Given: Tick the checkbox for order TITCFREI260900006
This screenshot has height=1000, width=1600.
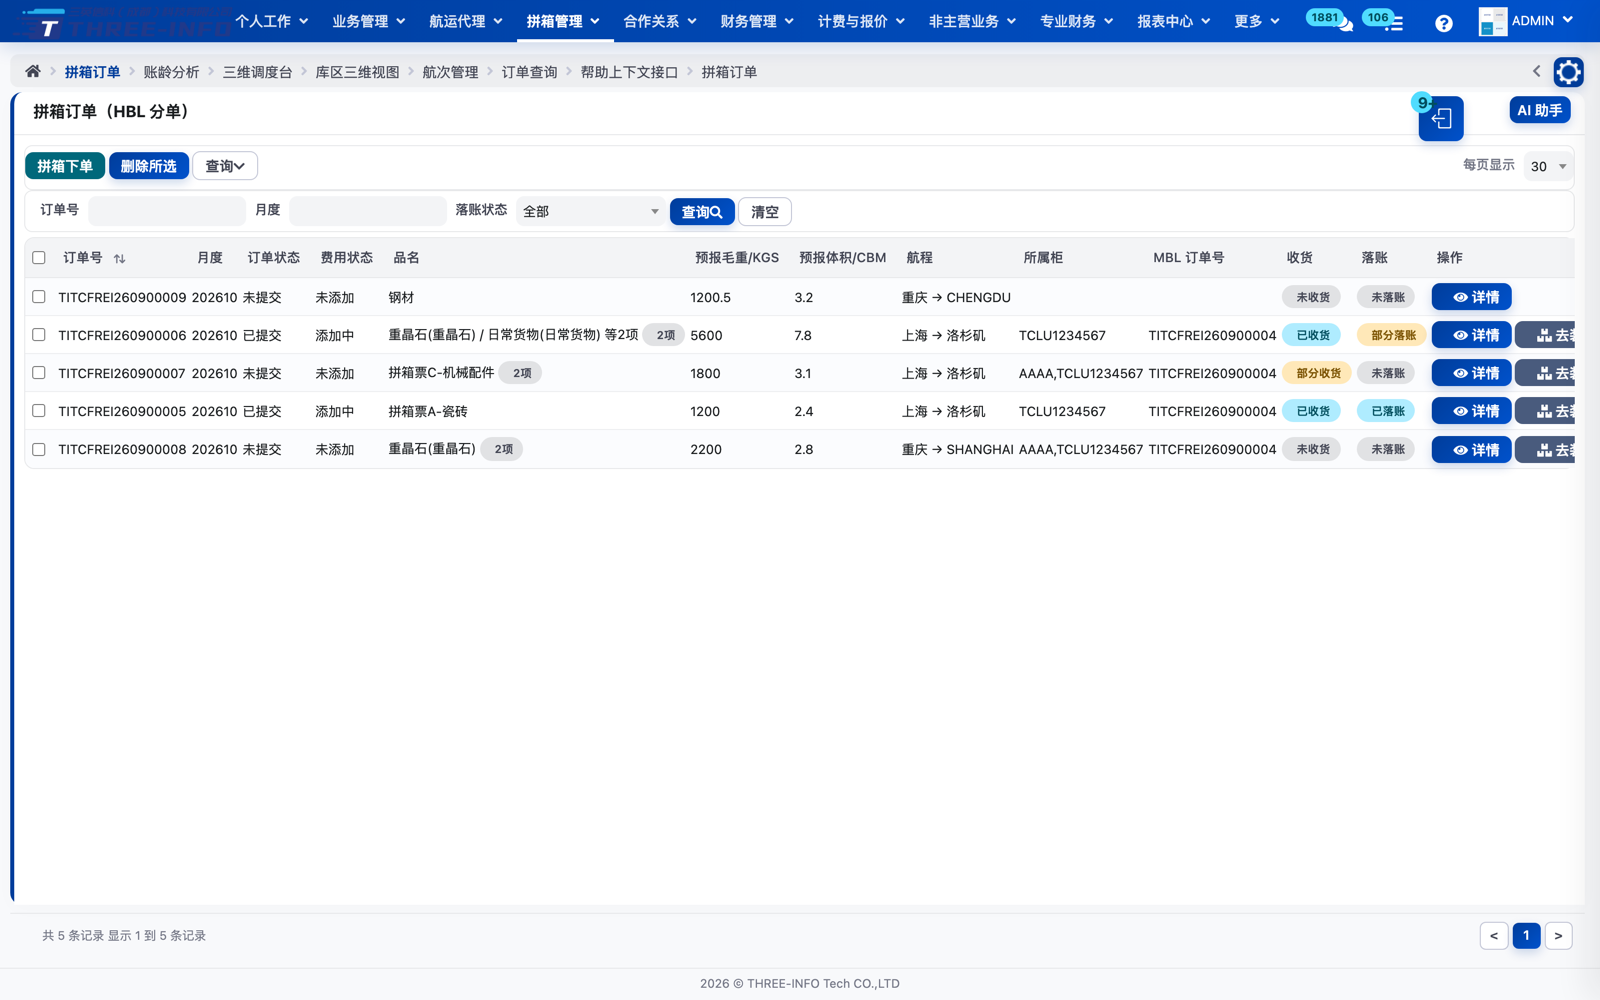Looking at the screenshot, I should click(x=39, y=335).
